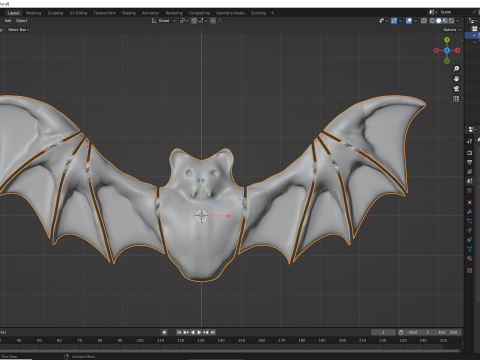Open the World properties tab icon
This screenshot has width=480, height=360.
coord(470,191)
